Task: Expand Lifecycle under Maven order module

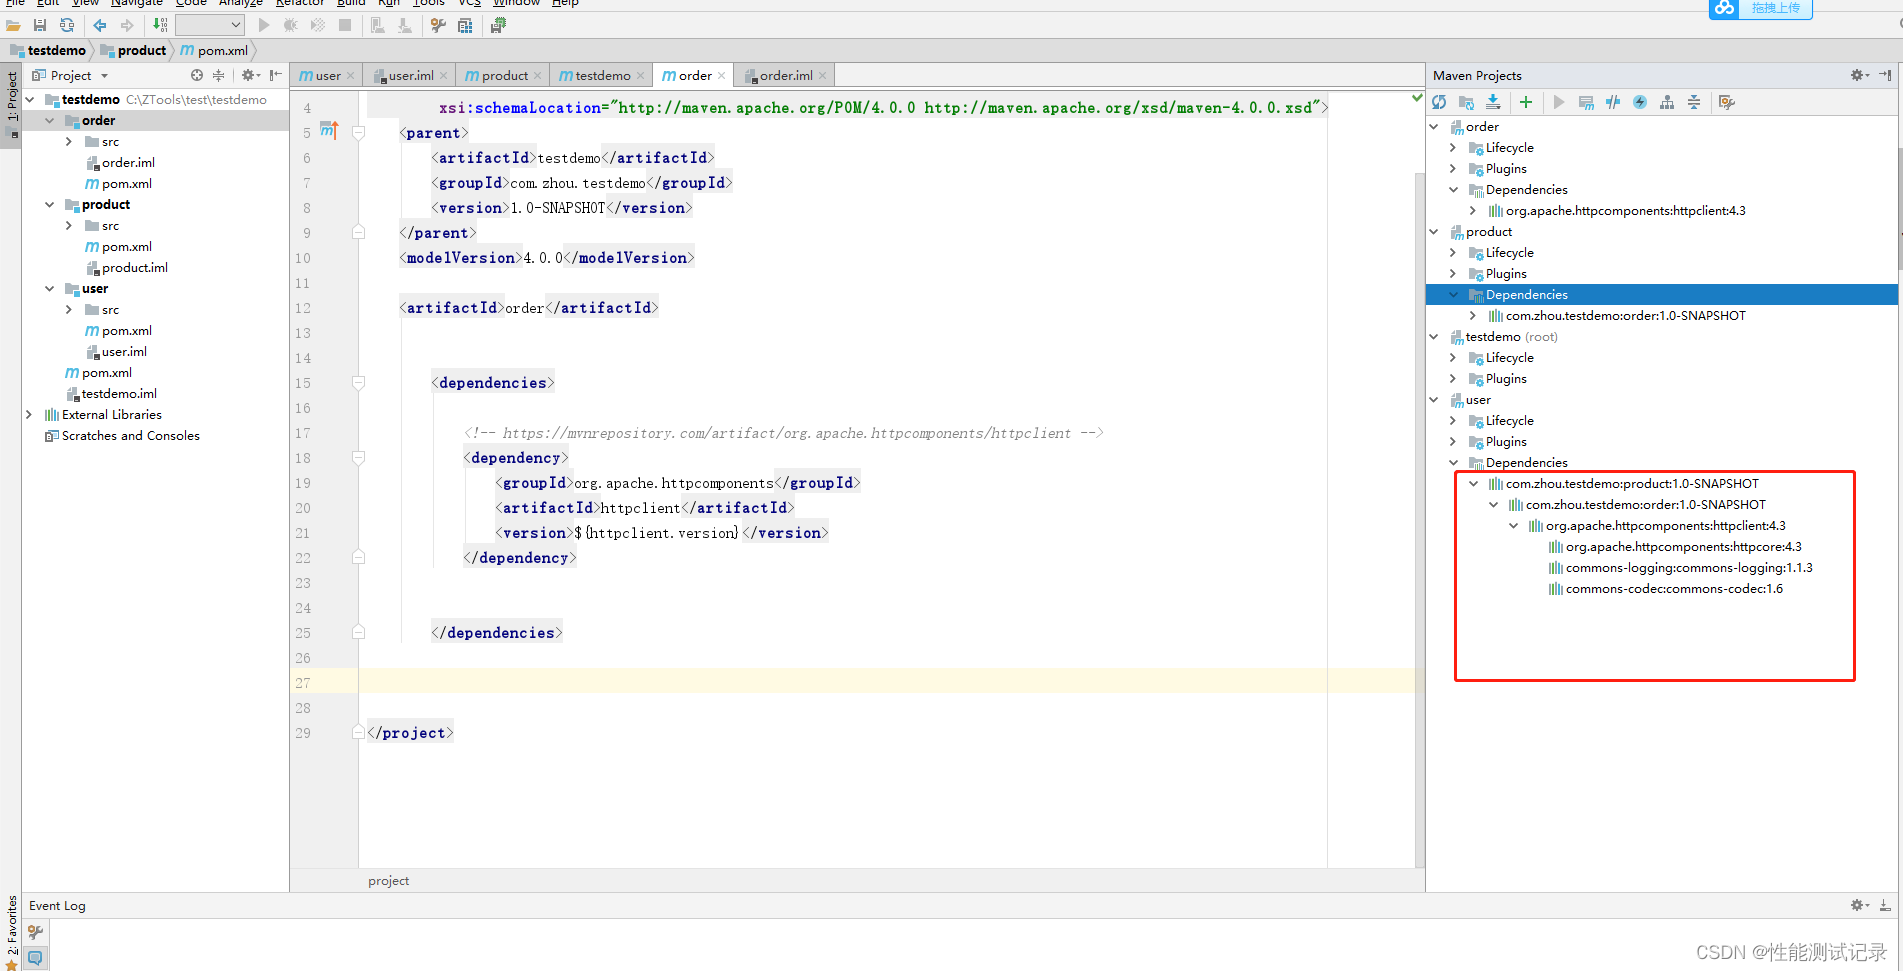Action: pyautogui.click(x=1453, y=147)
